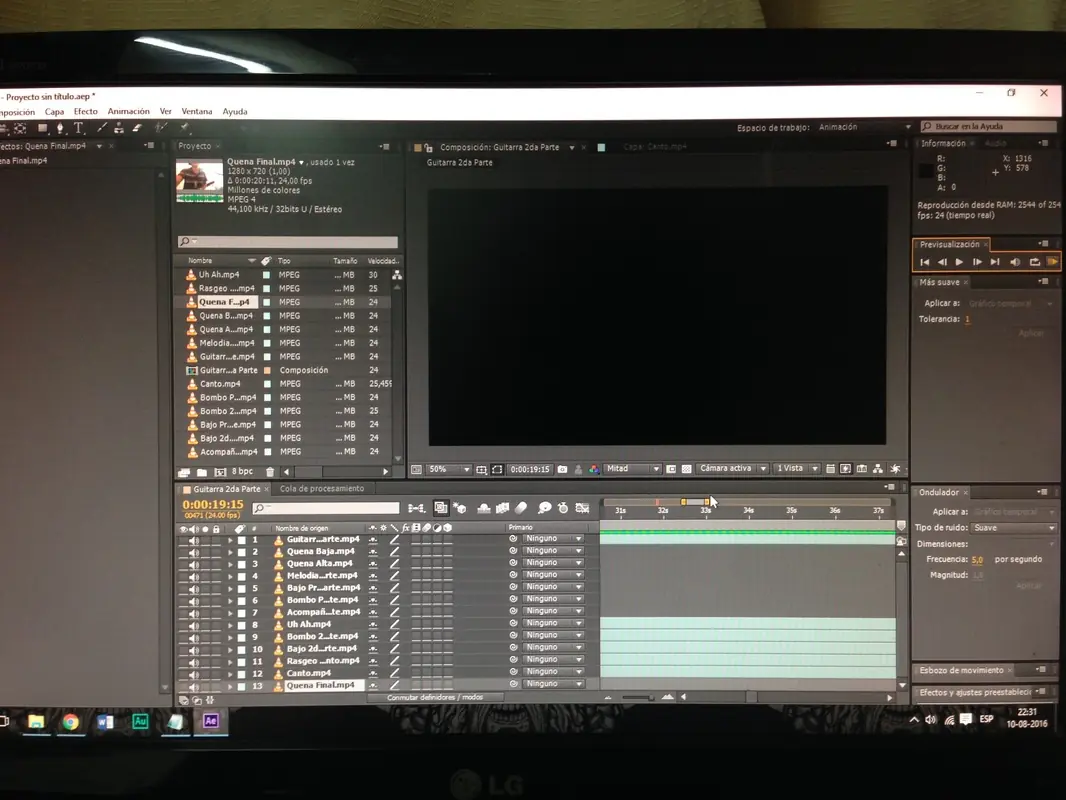
Task: Open the Mitad resolution dropdown
Action: point(632,468)
